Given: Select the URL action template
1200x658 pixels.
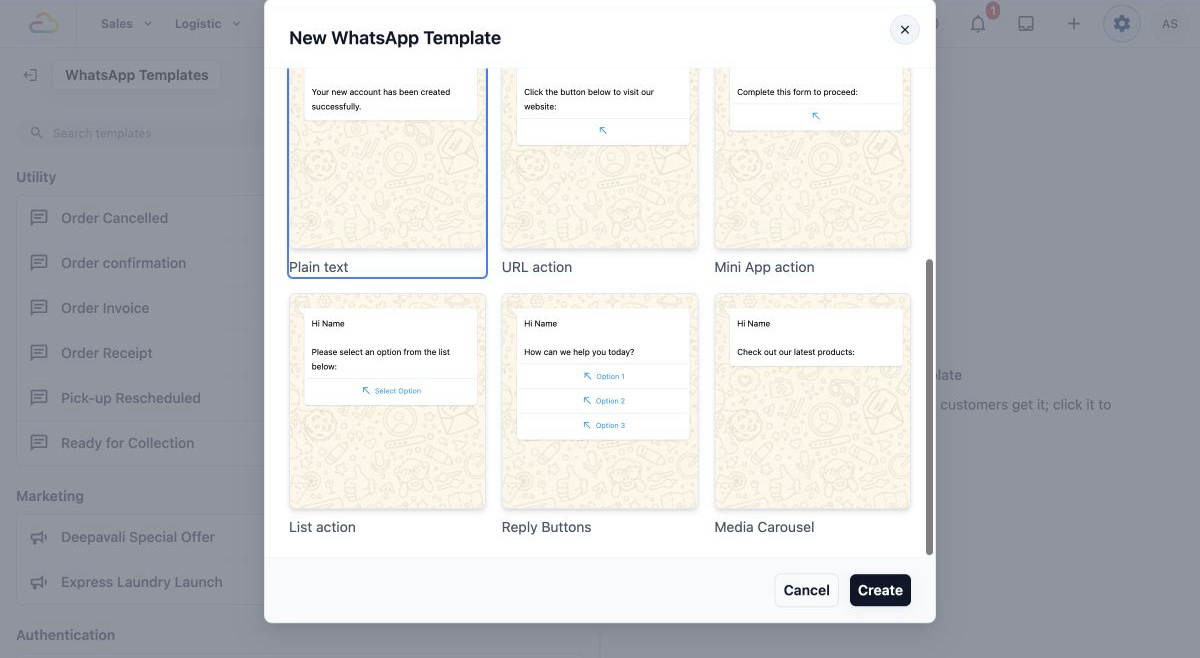Looking at the screenshot, I should [600, 172].
